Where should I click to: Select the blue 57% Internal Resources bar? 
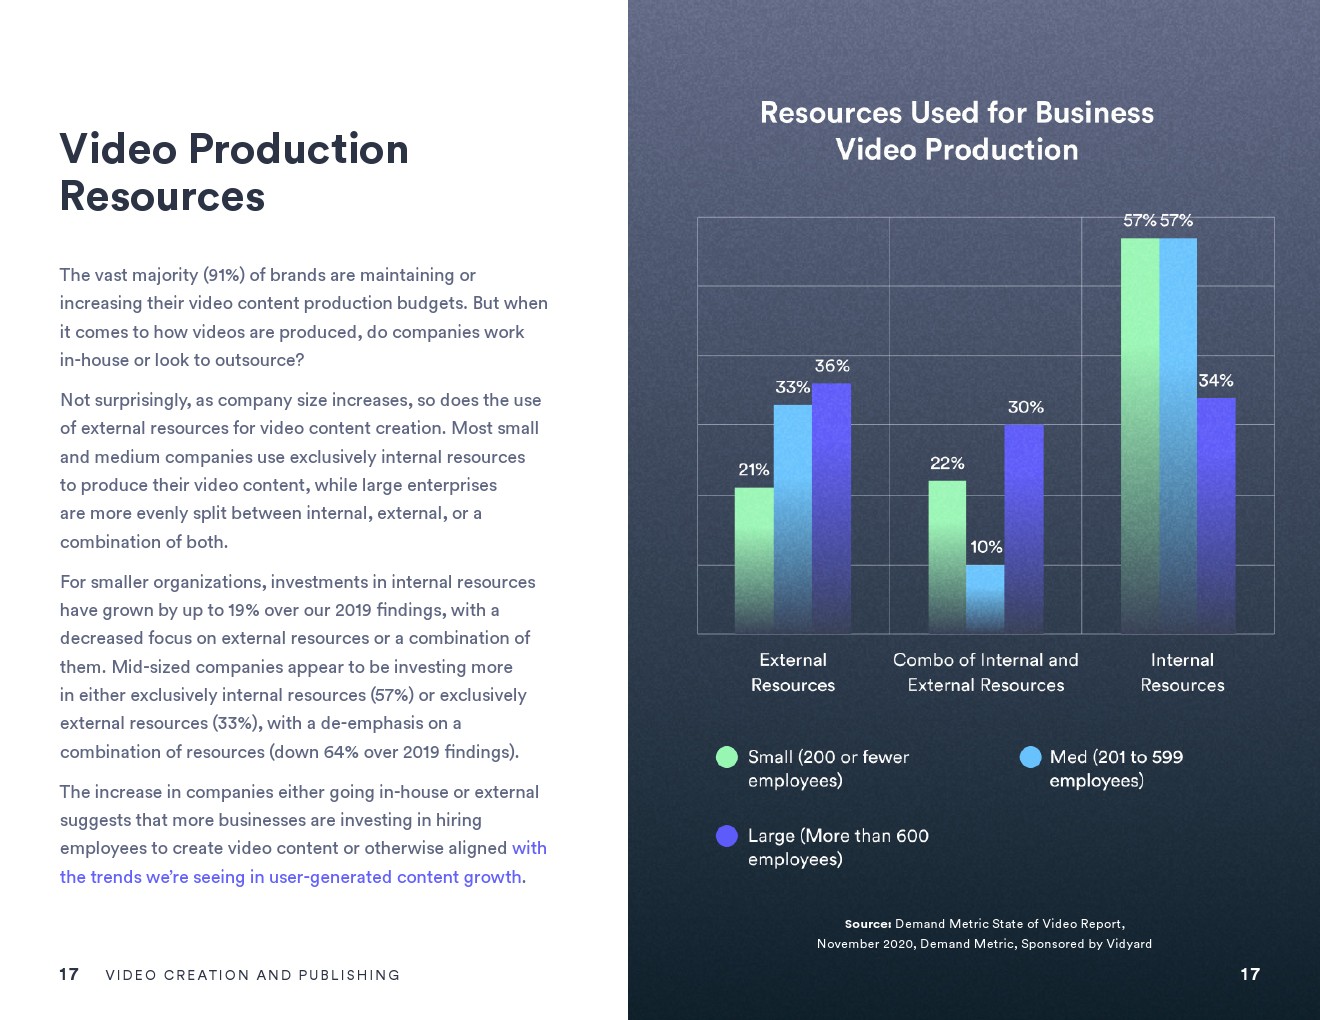(x=1178, y=435)
